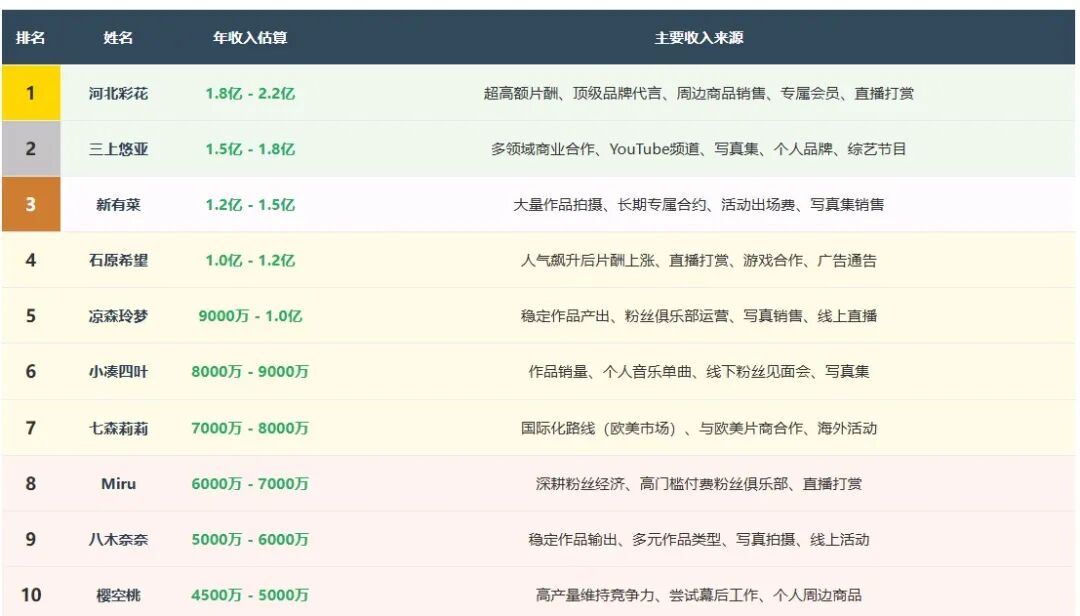Click the name 新有菜
This screenshot has width=1080, height=616.
(118, 204)
